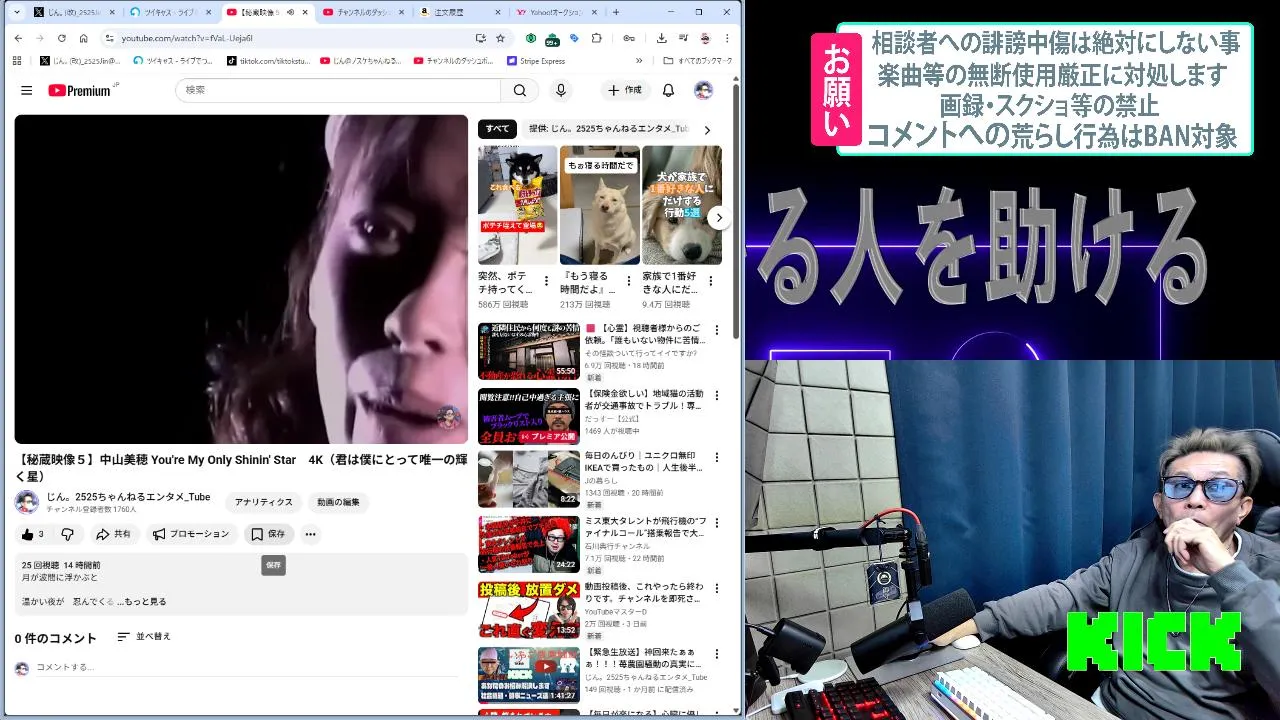
Task: Open アナリティクス for the video
Action: click(x=264, y=502)
